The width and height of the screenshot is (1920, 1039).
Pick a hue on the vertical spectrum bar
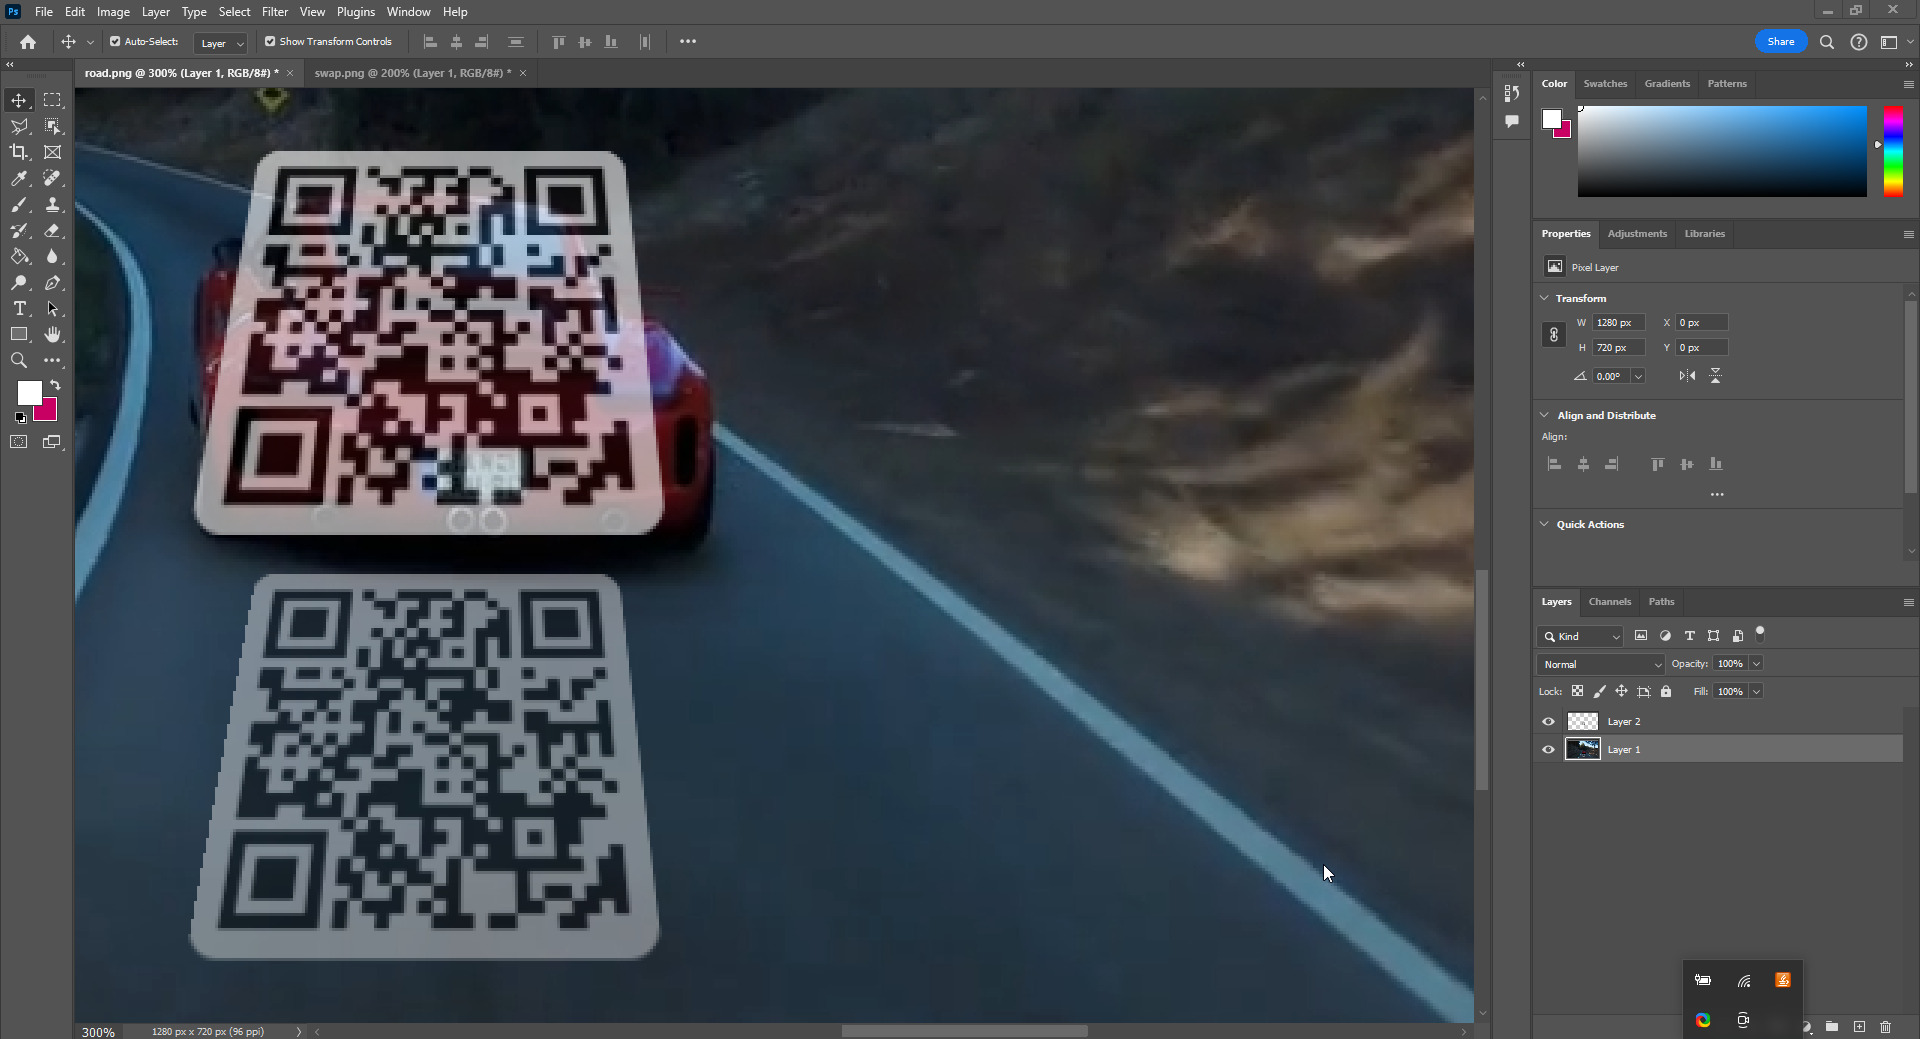pyautogui.click(x=1893, y=151)
